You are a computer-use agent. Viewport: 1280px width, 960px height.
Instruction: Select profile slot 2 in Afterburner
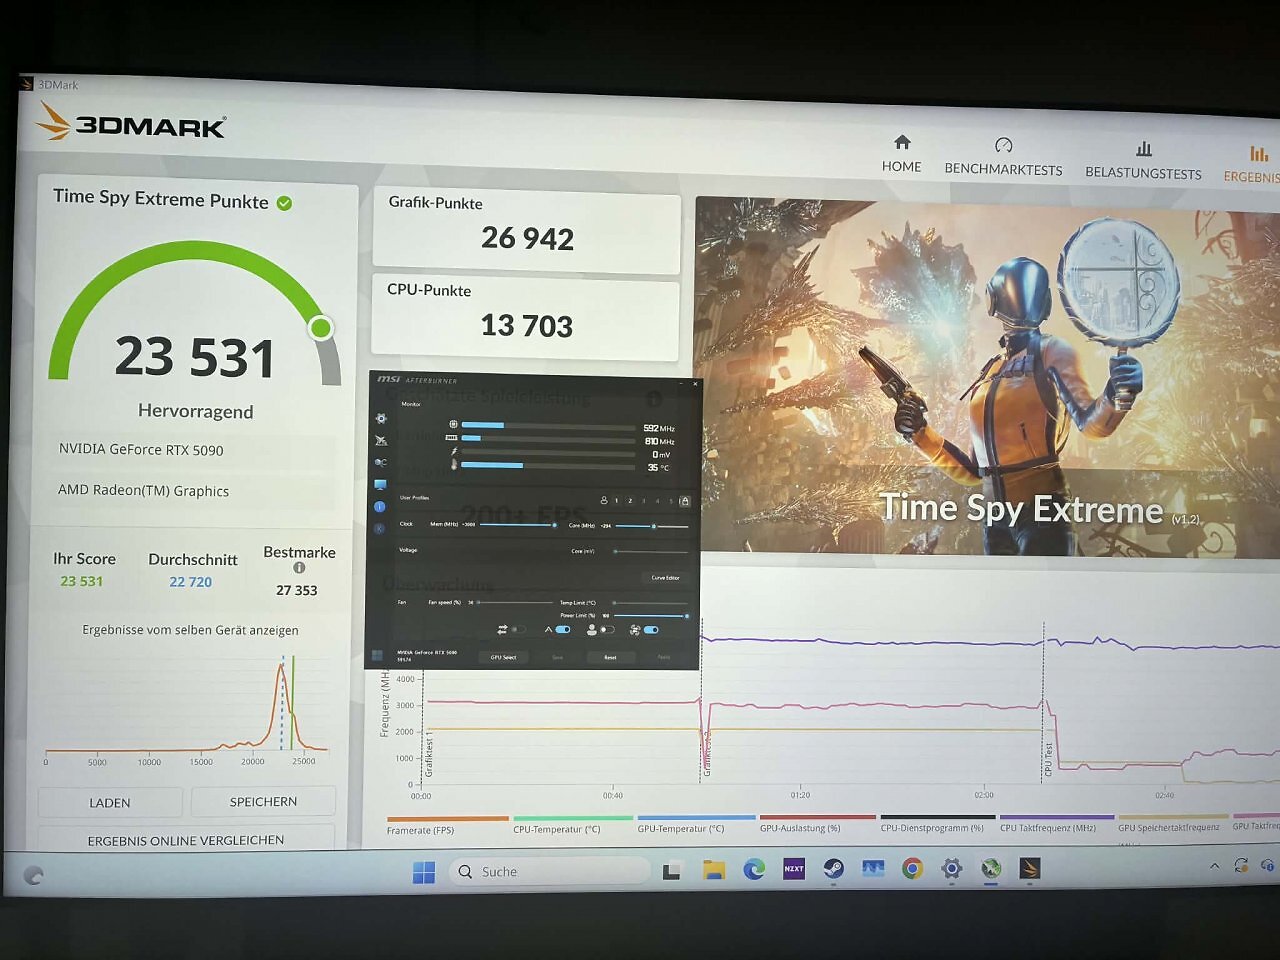pyautogui.click(x=630, y=500)
